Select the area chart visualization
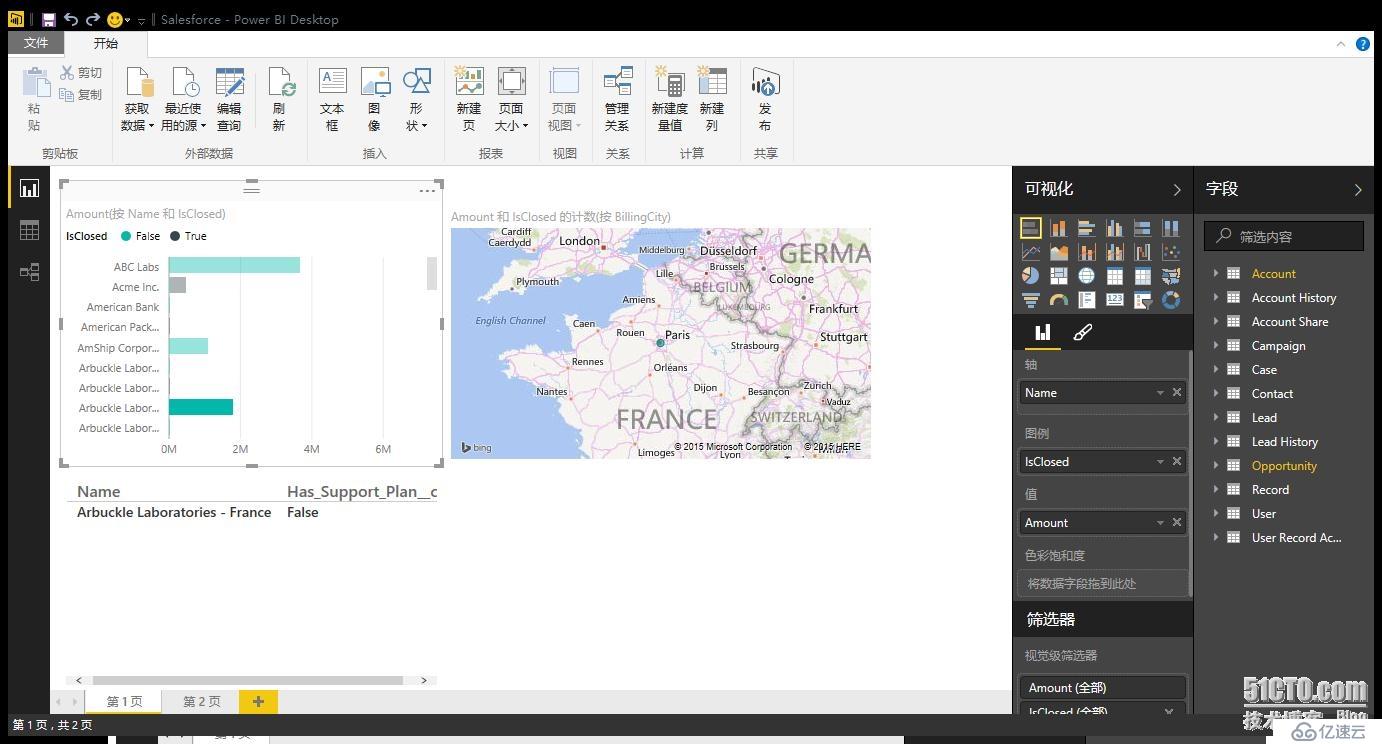Screen dimensions: 1382x744 pos(1058,252)
